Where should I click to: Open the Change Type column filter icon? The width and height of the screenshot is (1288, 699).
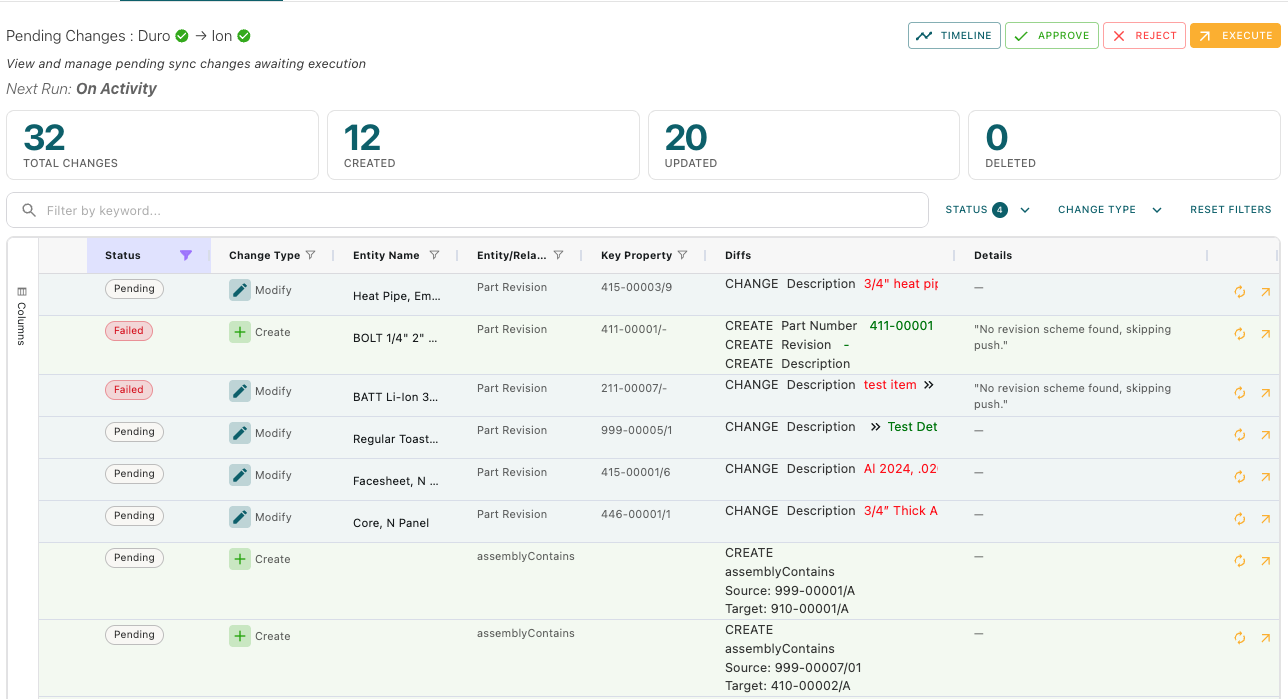pyautogui.click(x=310, y=256)
